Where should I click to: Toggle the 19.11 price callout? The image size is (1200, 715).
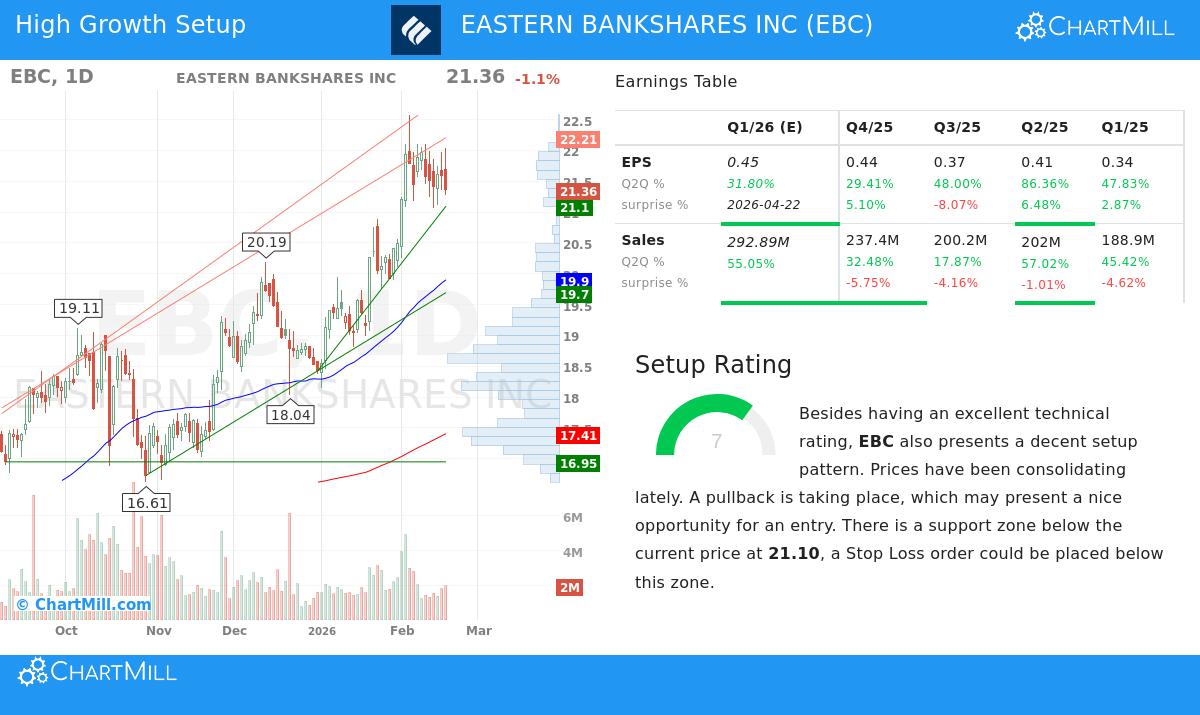[x=78, y=309]
